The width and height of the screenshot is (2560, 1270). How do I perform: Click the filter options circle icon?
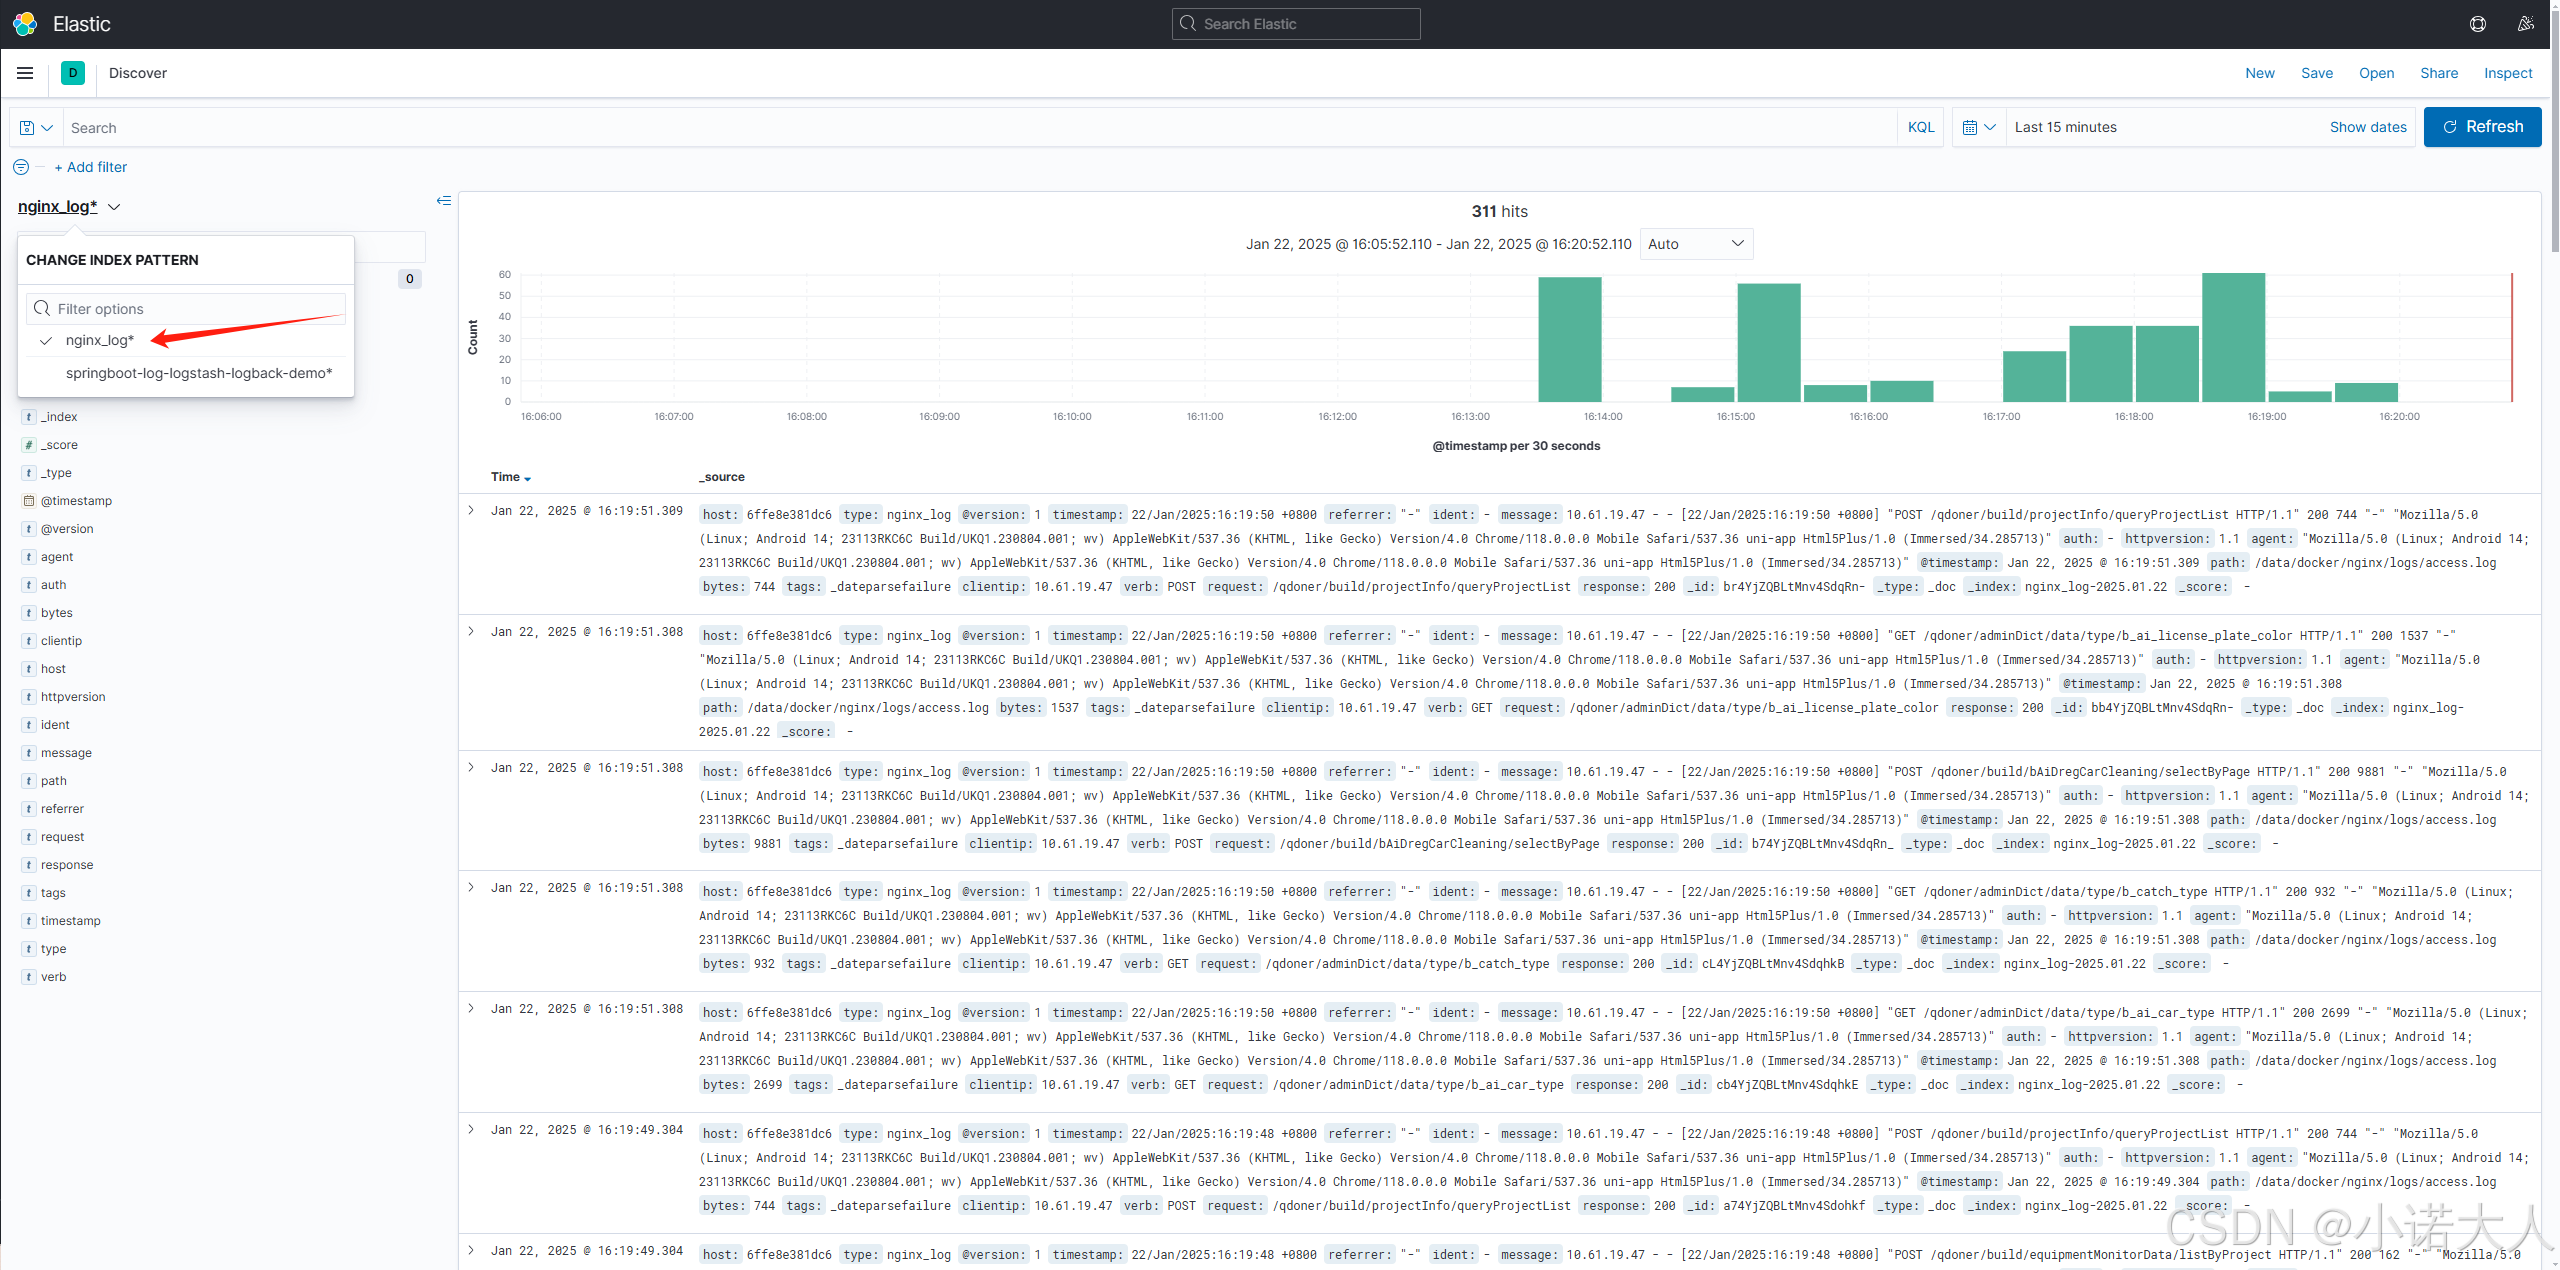(x=21, y=167)
